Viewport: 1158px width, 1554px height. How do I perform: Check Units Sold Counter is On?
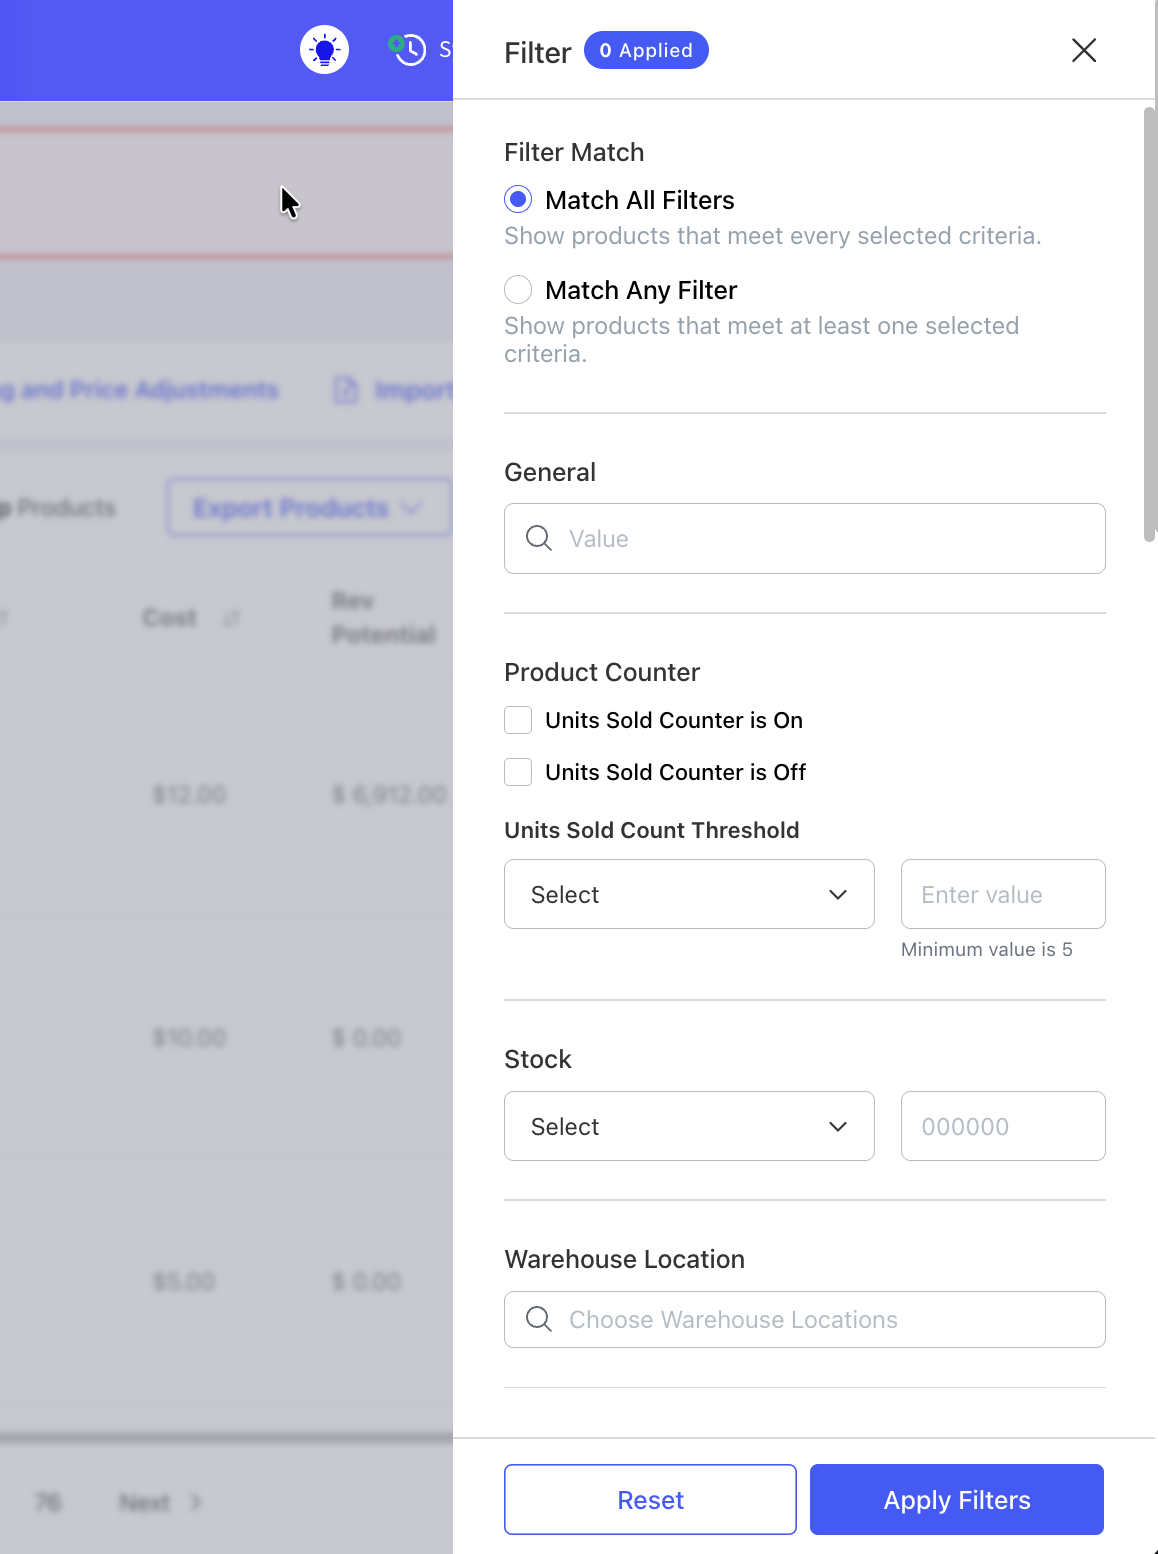518,720
